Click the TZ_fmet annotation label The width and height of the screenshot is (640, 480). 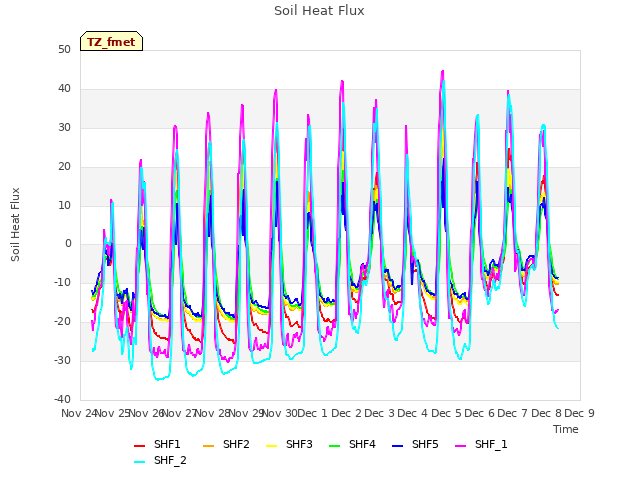click(111, 42)
